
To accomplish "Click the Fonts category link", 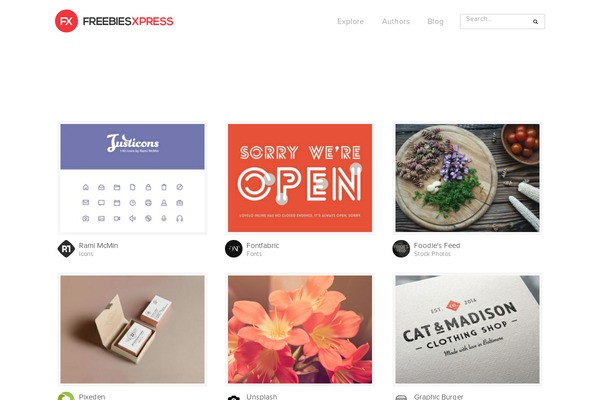I will click(254, 254).
